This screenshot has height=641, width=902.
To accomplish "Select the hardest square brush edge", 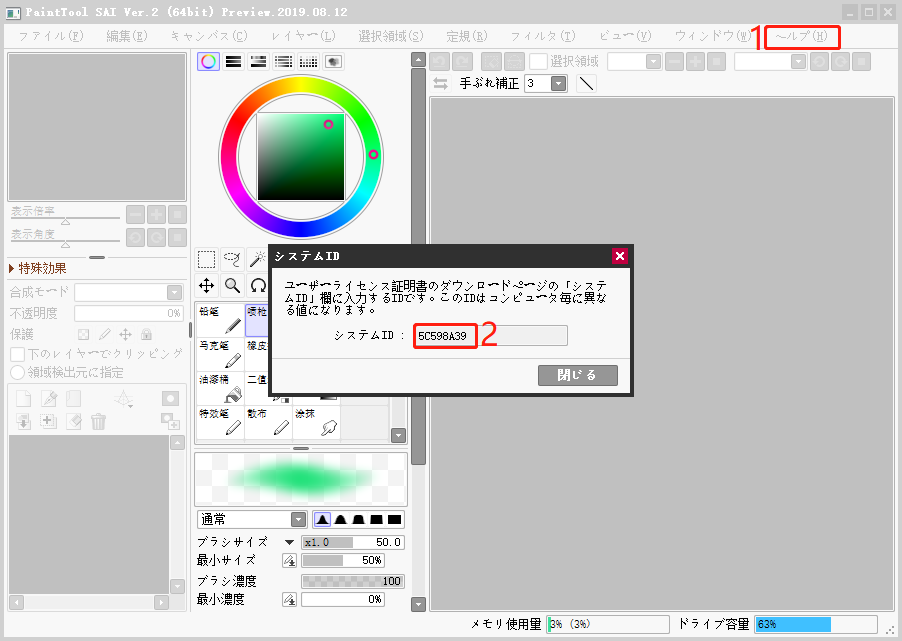I will (x=395, y=520).
